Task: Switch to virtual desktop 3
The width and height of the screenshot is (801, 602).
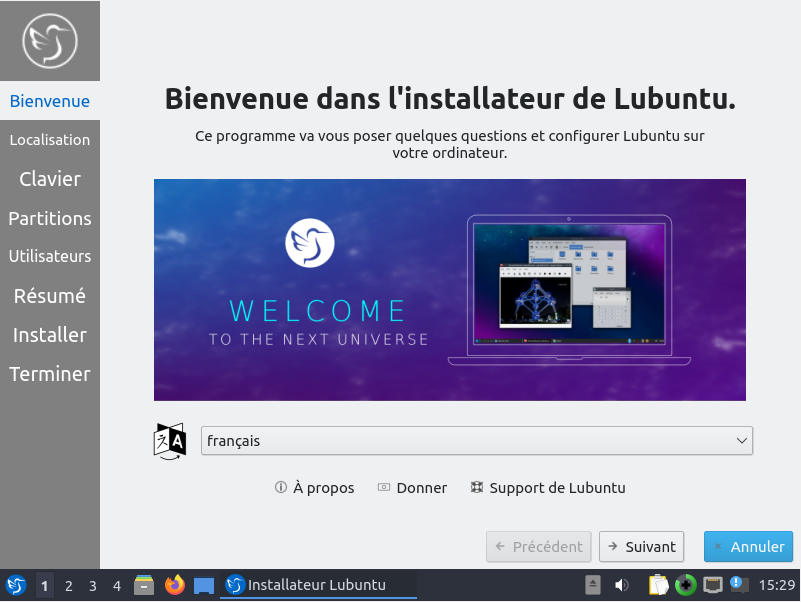Action: click(92, 586)
